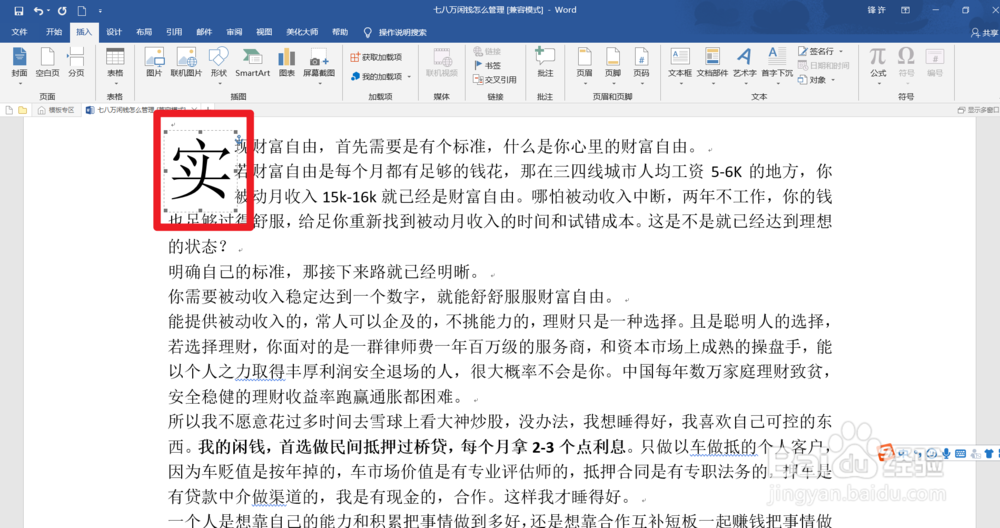Insert a cover page with 封面
Viewport: 1000px width, 528px height.
point(20,64)
